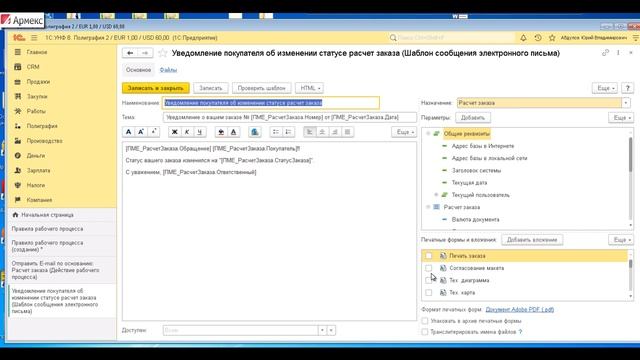Click the Тема subject input field
The image size is (640, 360).
coord(290,118)
